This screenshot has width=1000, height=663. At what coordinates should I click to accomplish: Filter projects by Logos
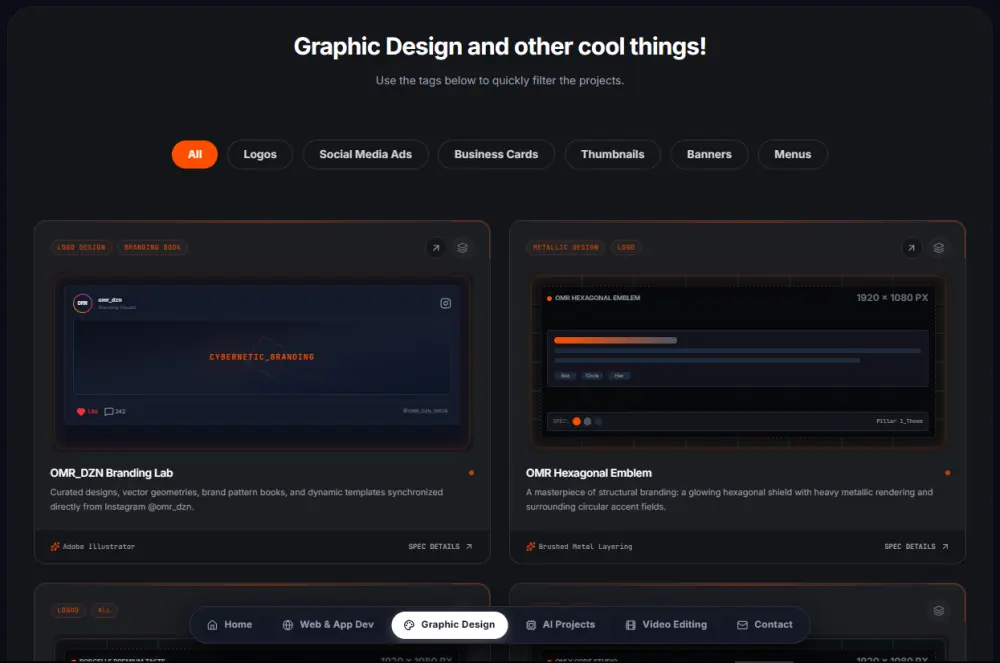point(260,154)
